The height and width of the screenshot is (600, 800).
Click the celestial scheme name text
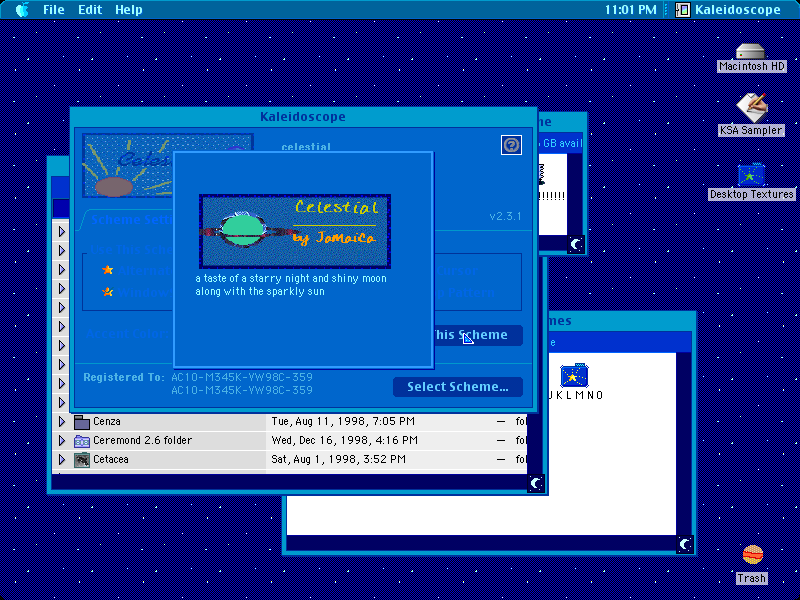tap(306, 147)
